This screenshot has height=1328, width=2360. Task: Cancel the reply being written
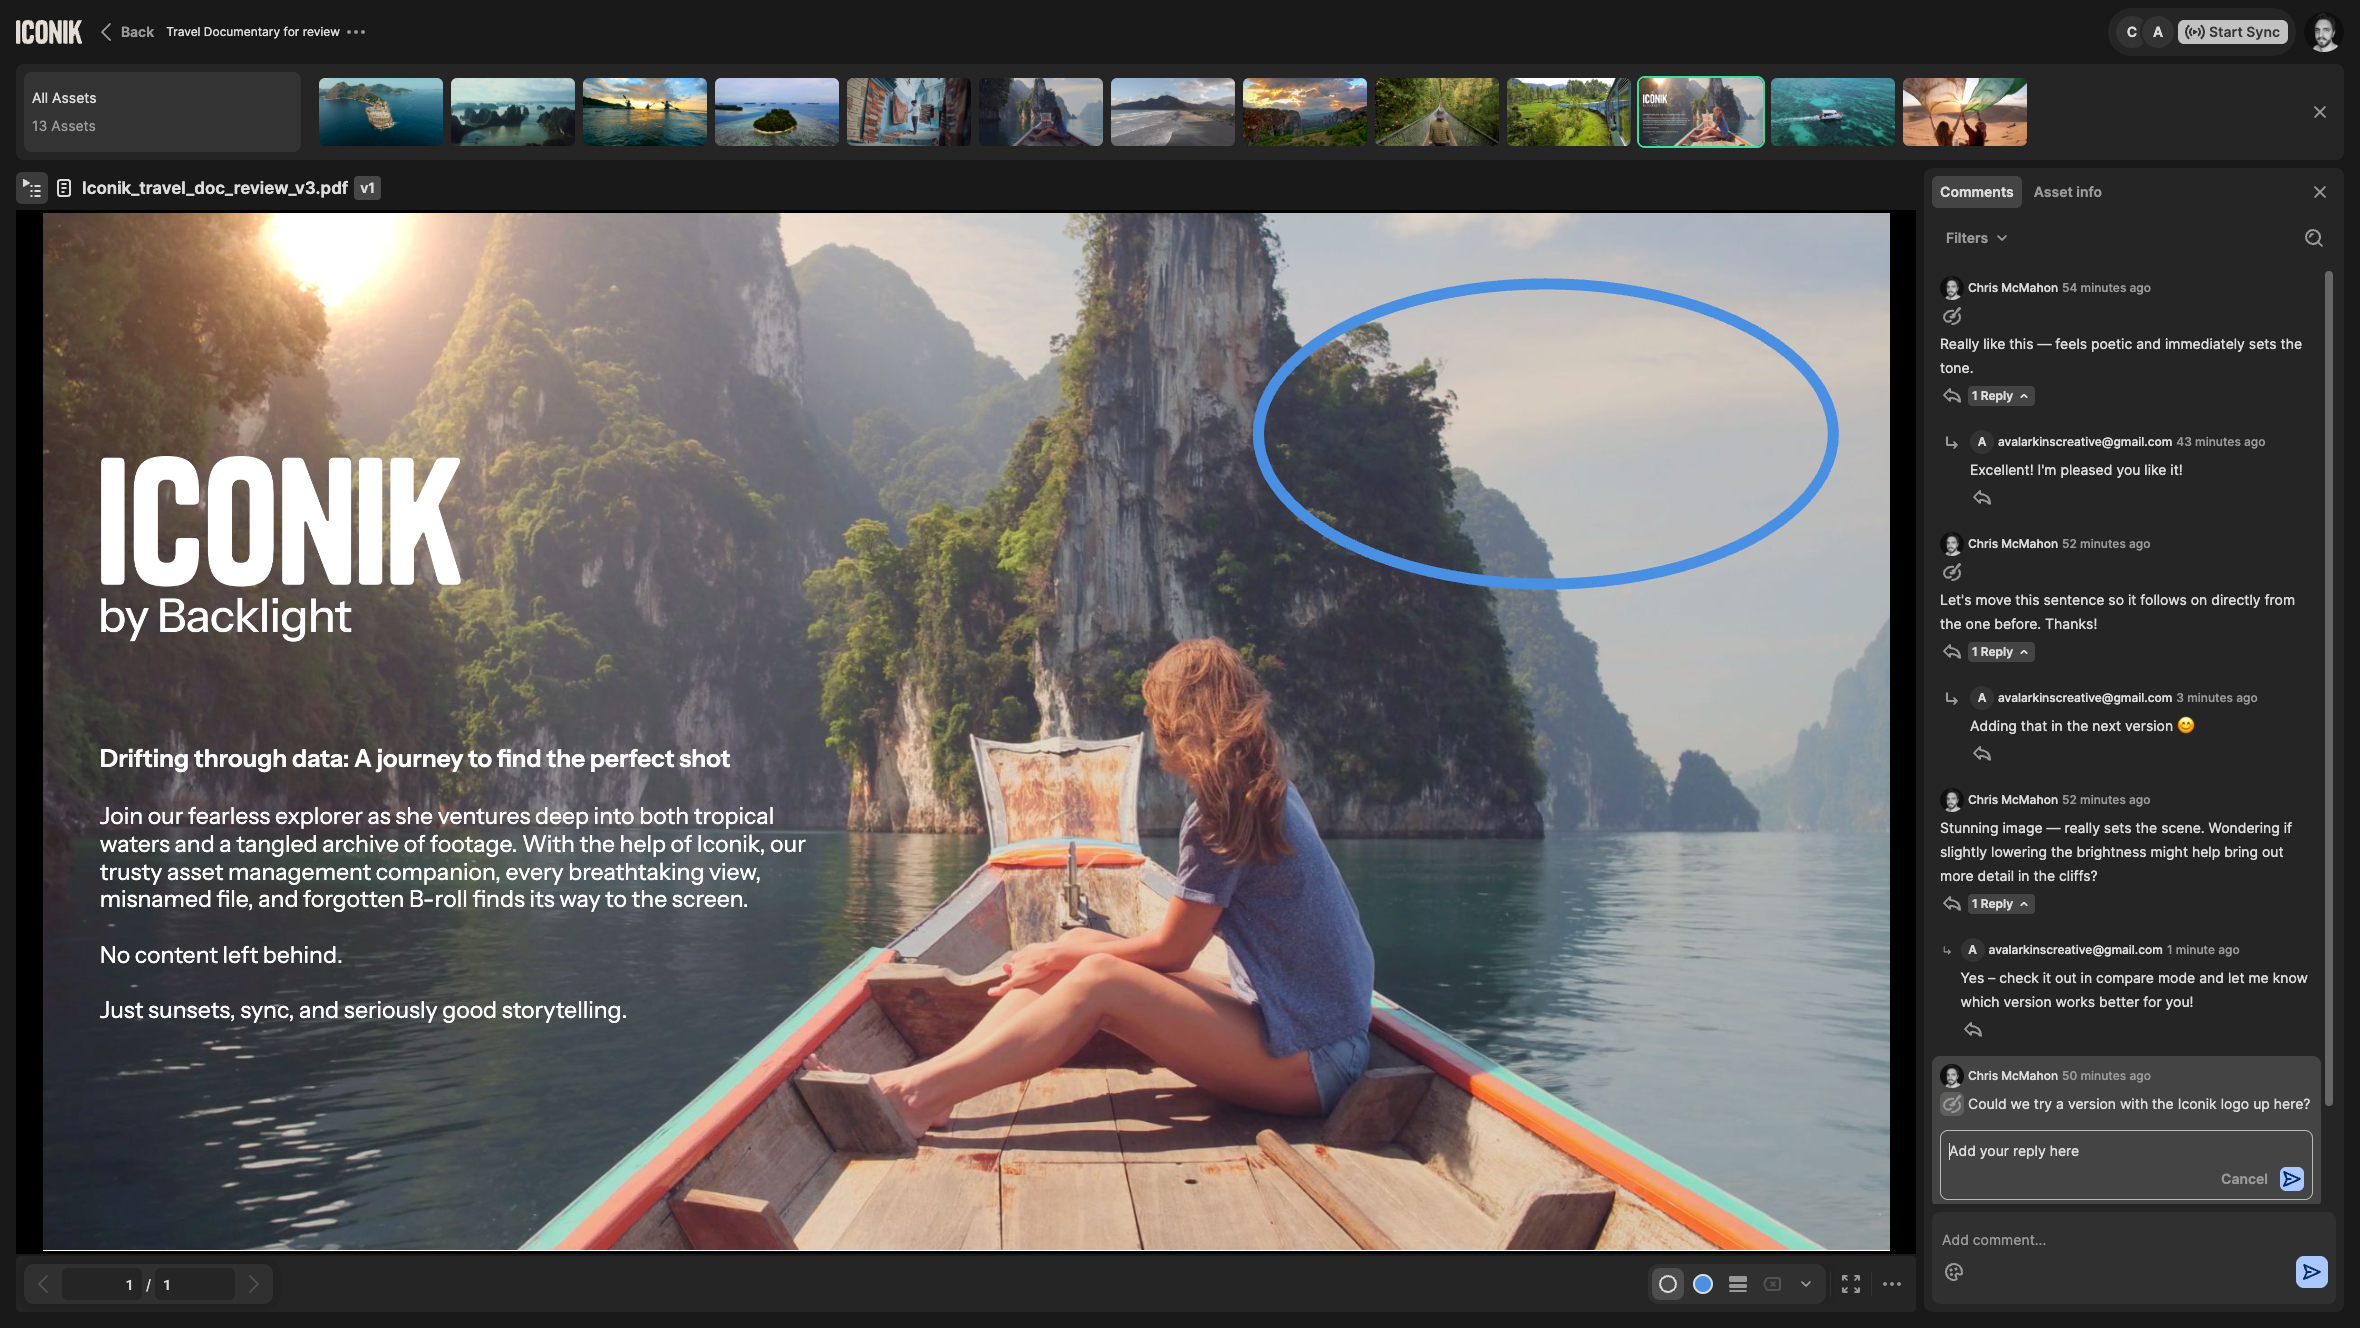(x=2243, y=1179)
